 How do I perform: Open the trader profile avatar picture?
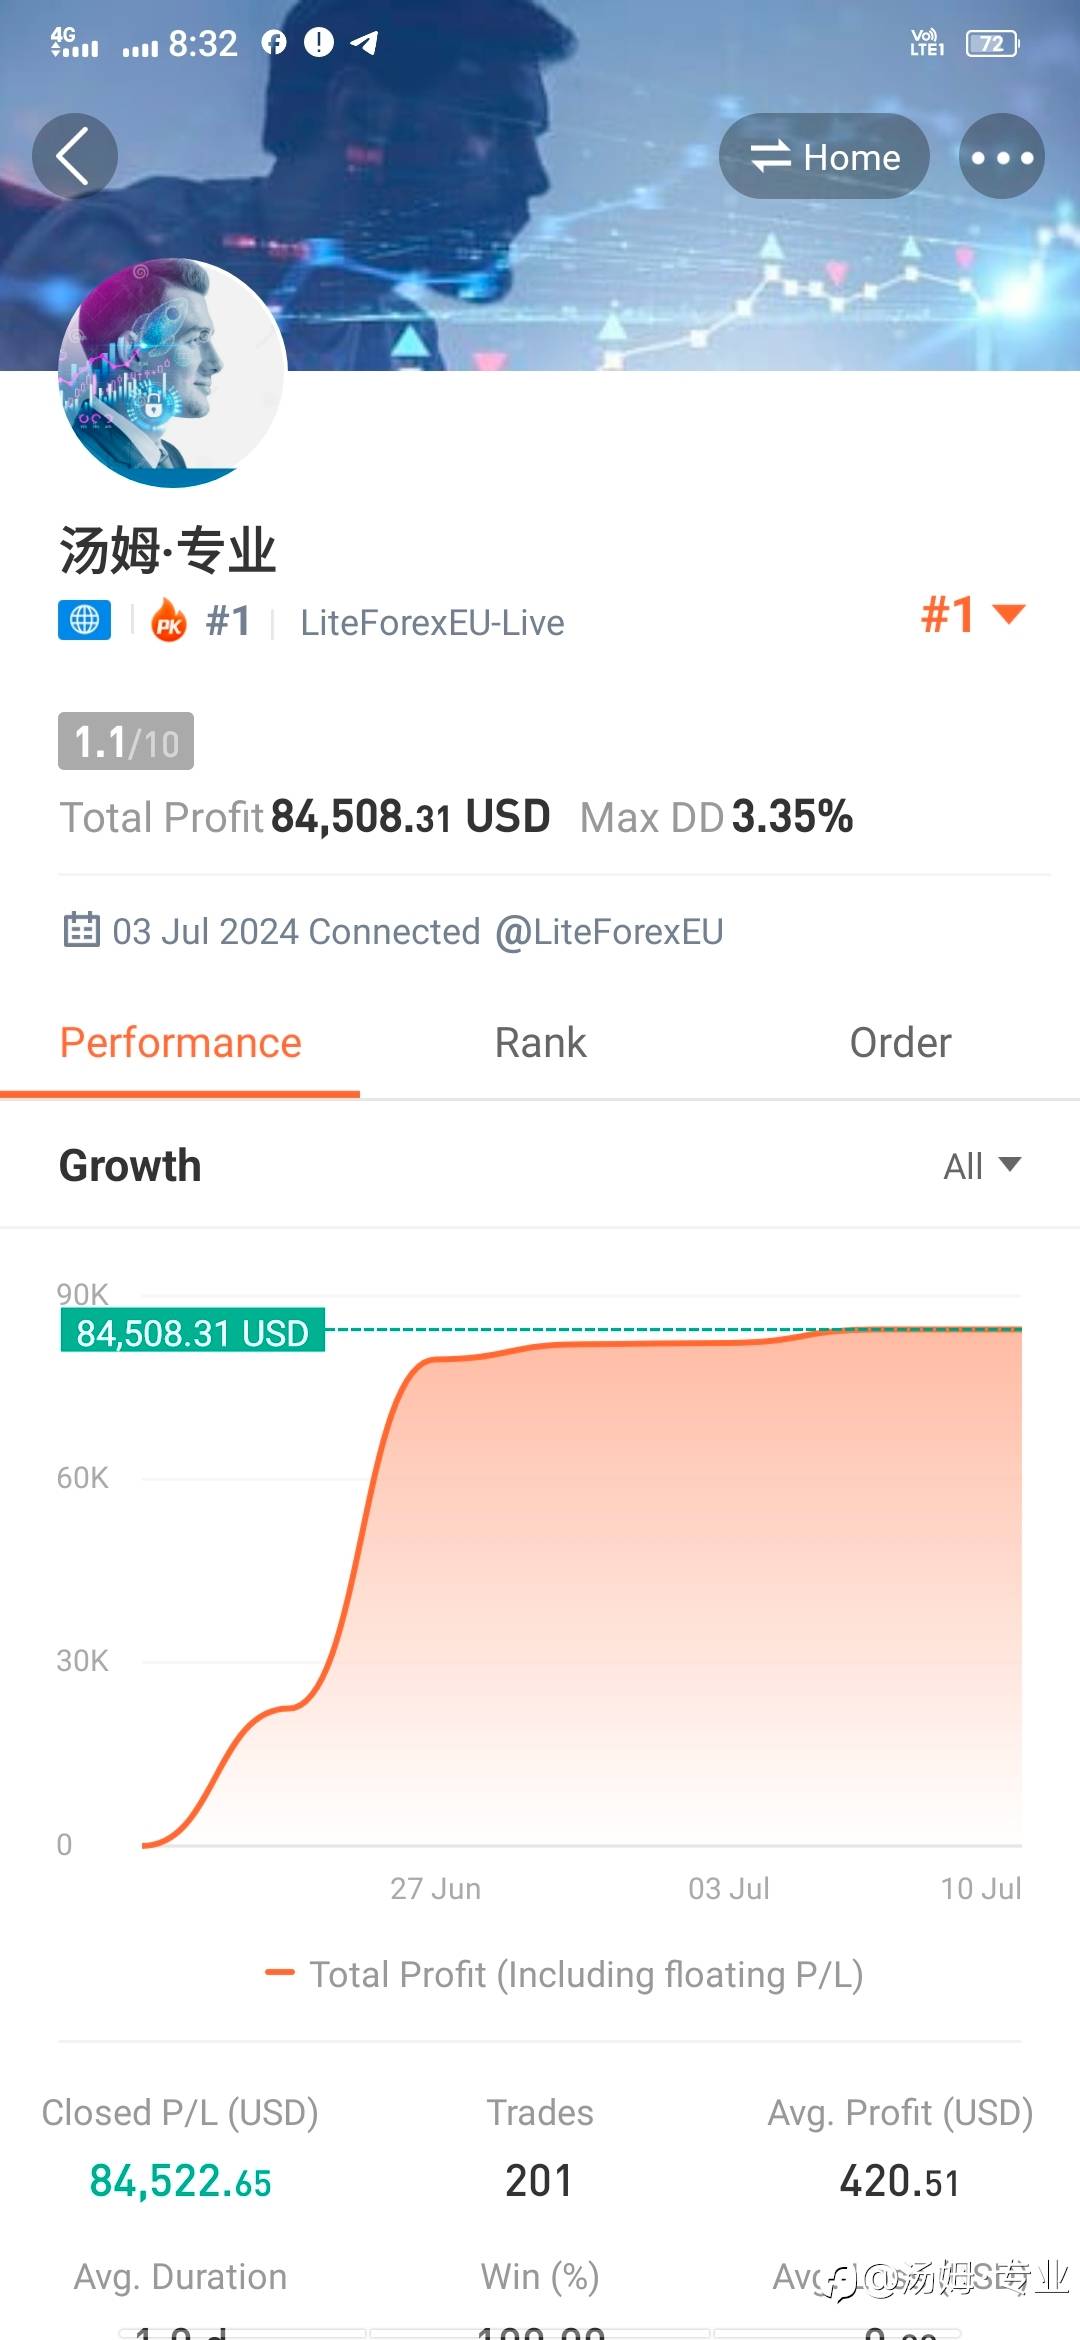click(x=172, y=373)
